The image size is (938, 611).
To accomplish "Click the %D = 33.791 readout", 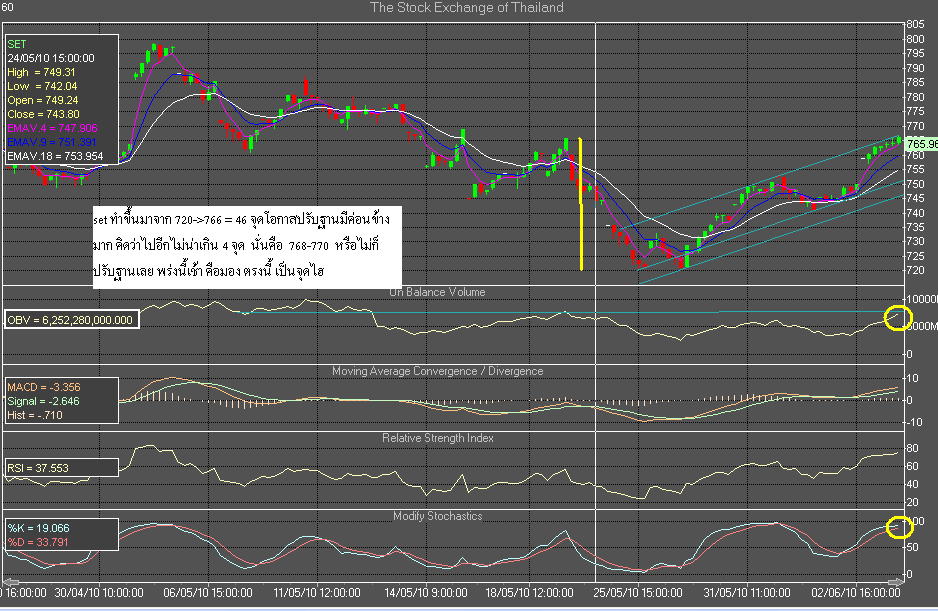I will [x=38, y=542].
